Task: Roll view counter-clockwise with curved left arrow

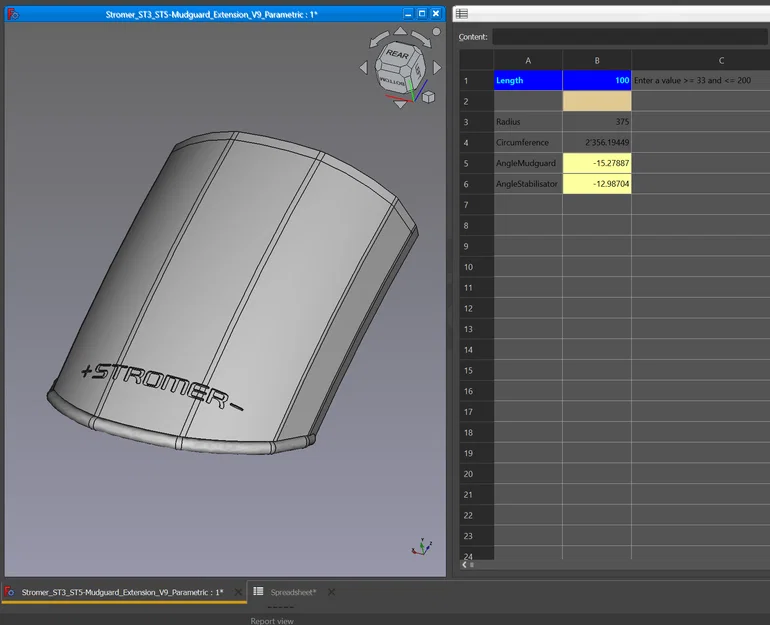Action: pyautogui.click(x=379, y=39)
